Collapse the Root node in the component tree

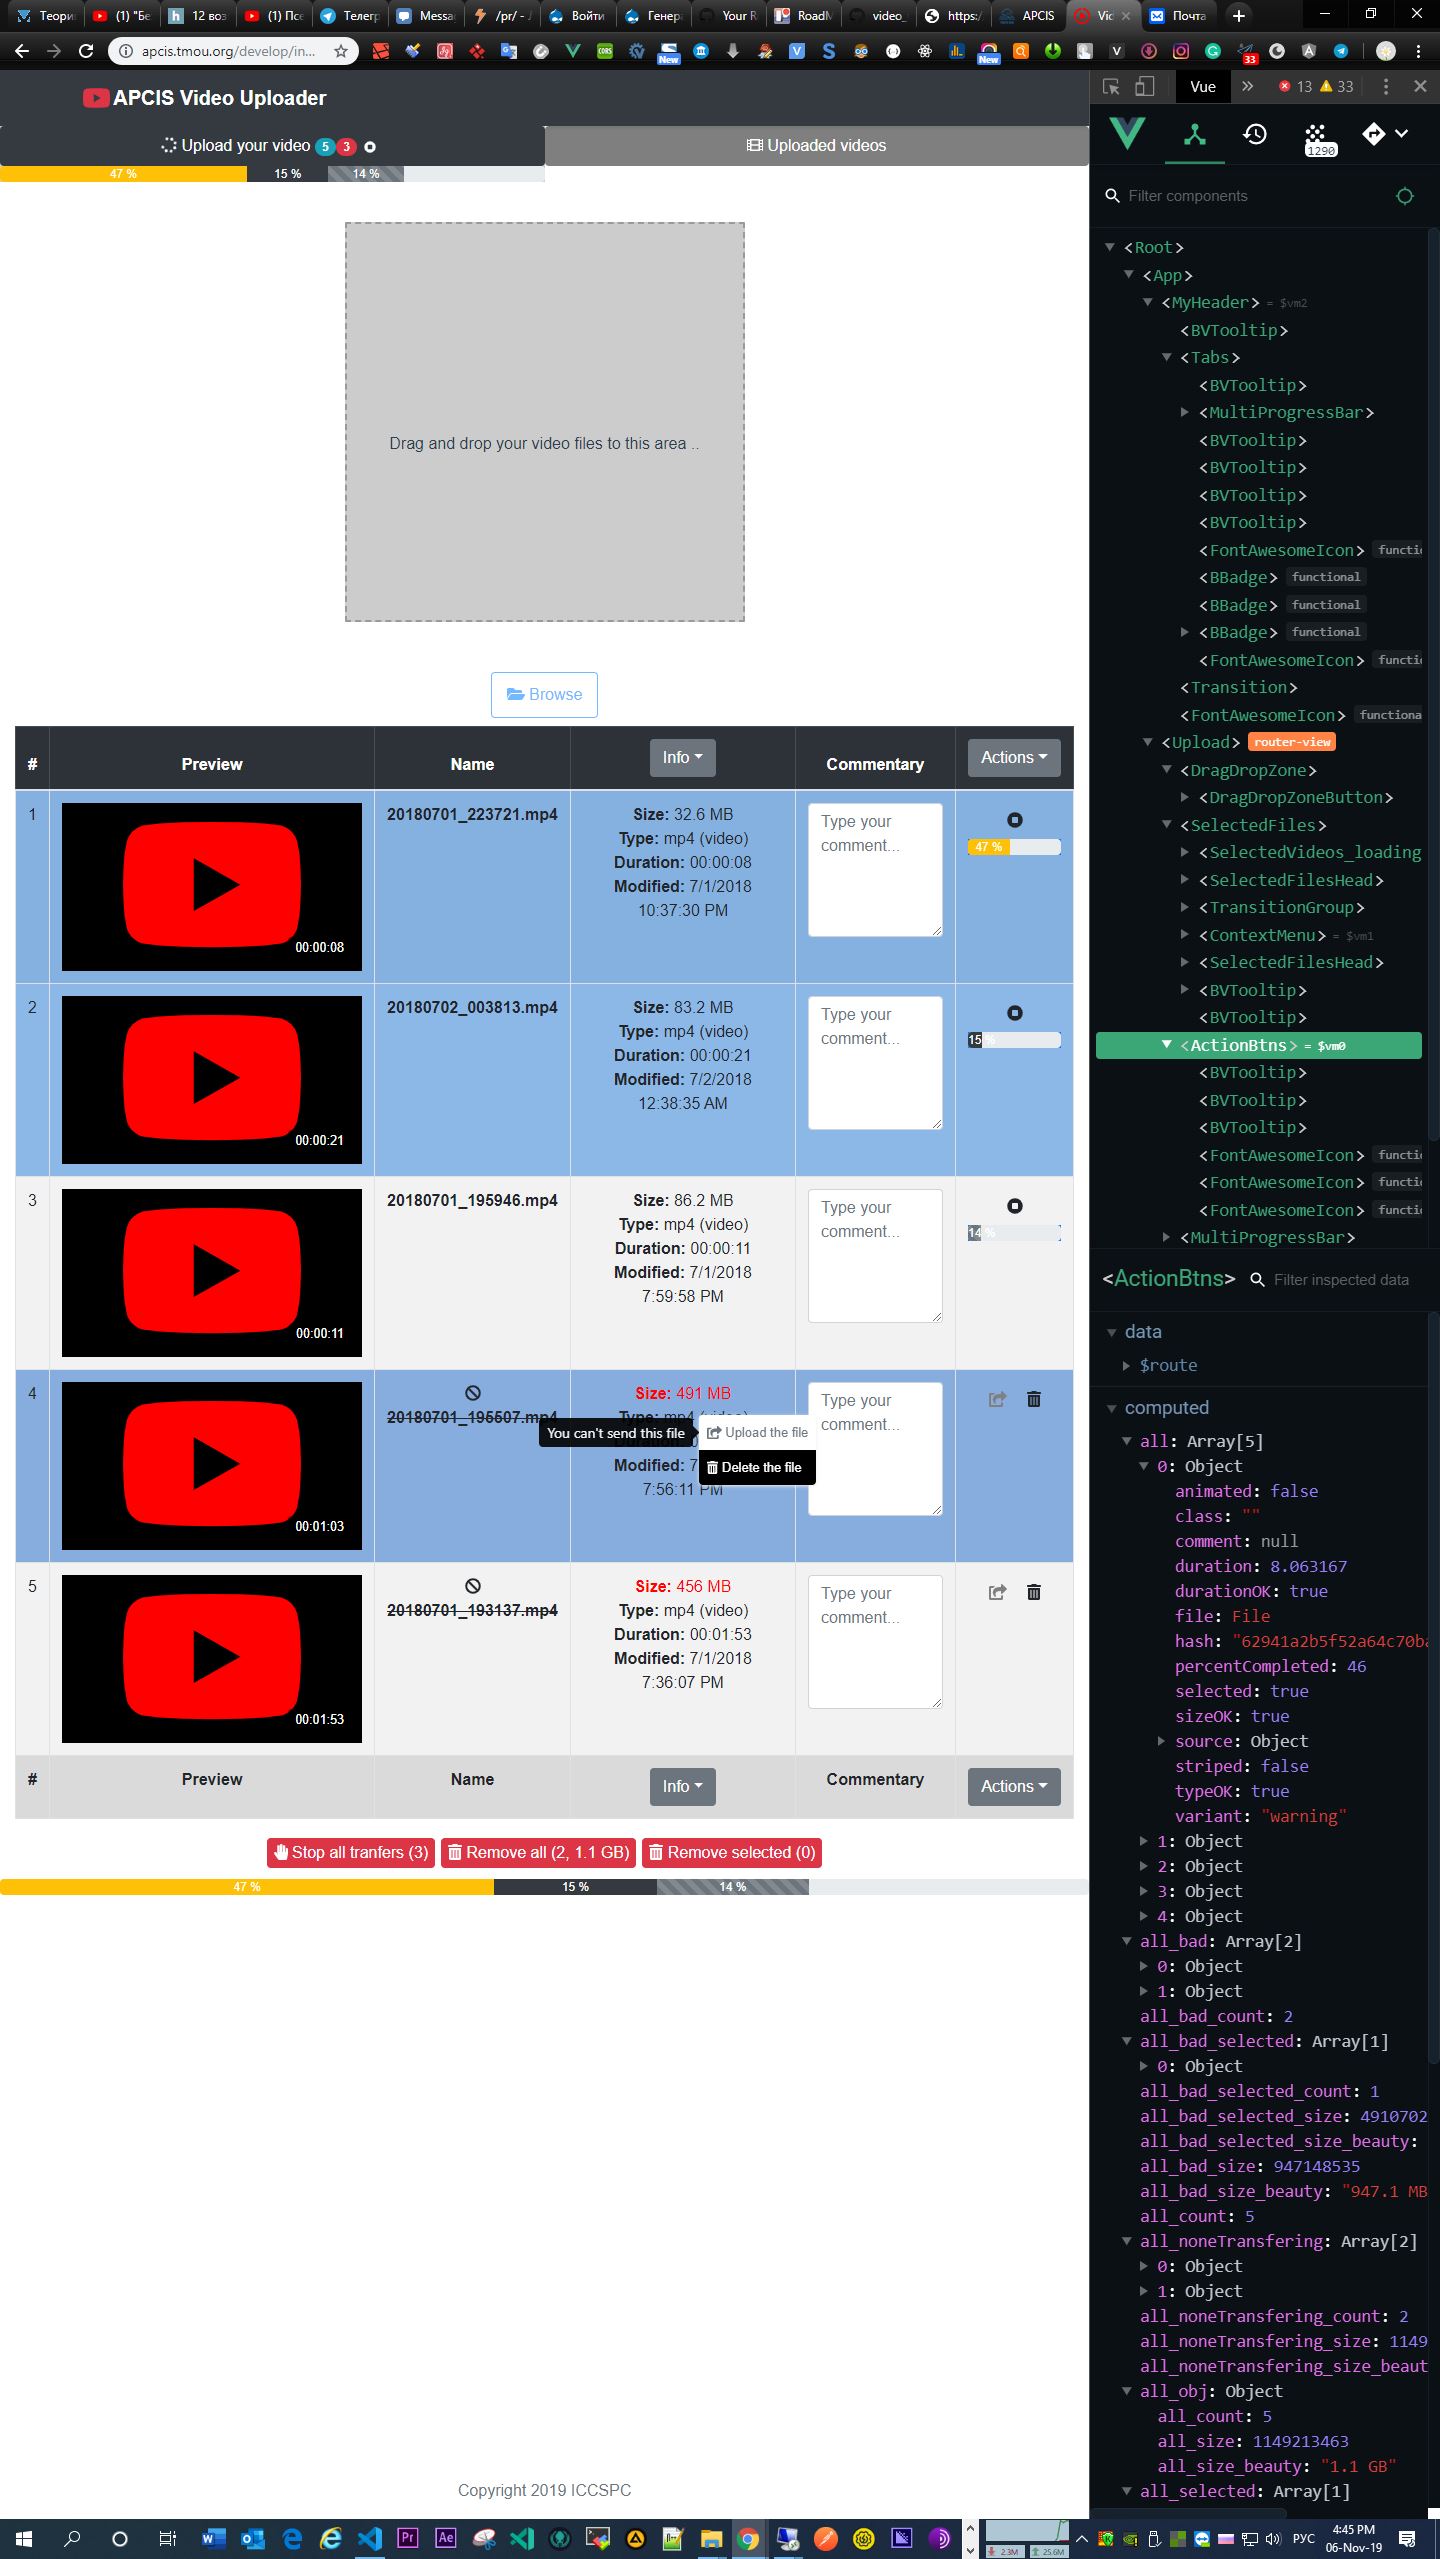(1109, 247)
